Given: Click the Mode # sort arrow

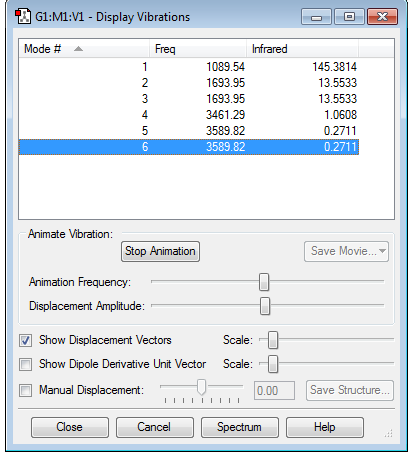Looking at the screenshot, I should pyautogui.click(x=78, y=49).
